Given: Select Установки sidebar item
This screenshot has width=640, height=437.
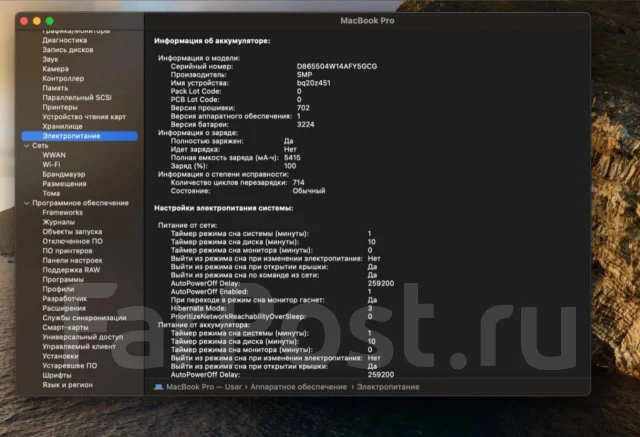Looking at the screenshot, I should [x=60, y=356].
